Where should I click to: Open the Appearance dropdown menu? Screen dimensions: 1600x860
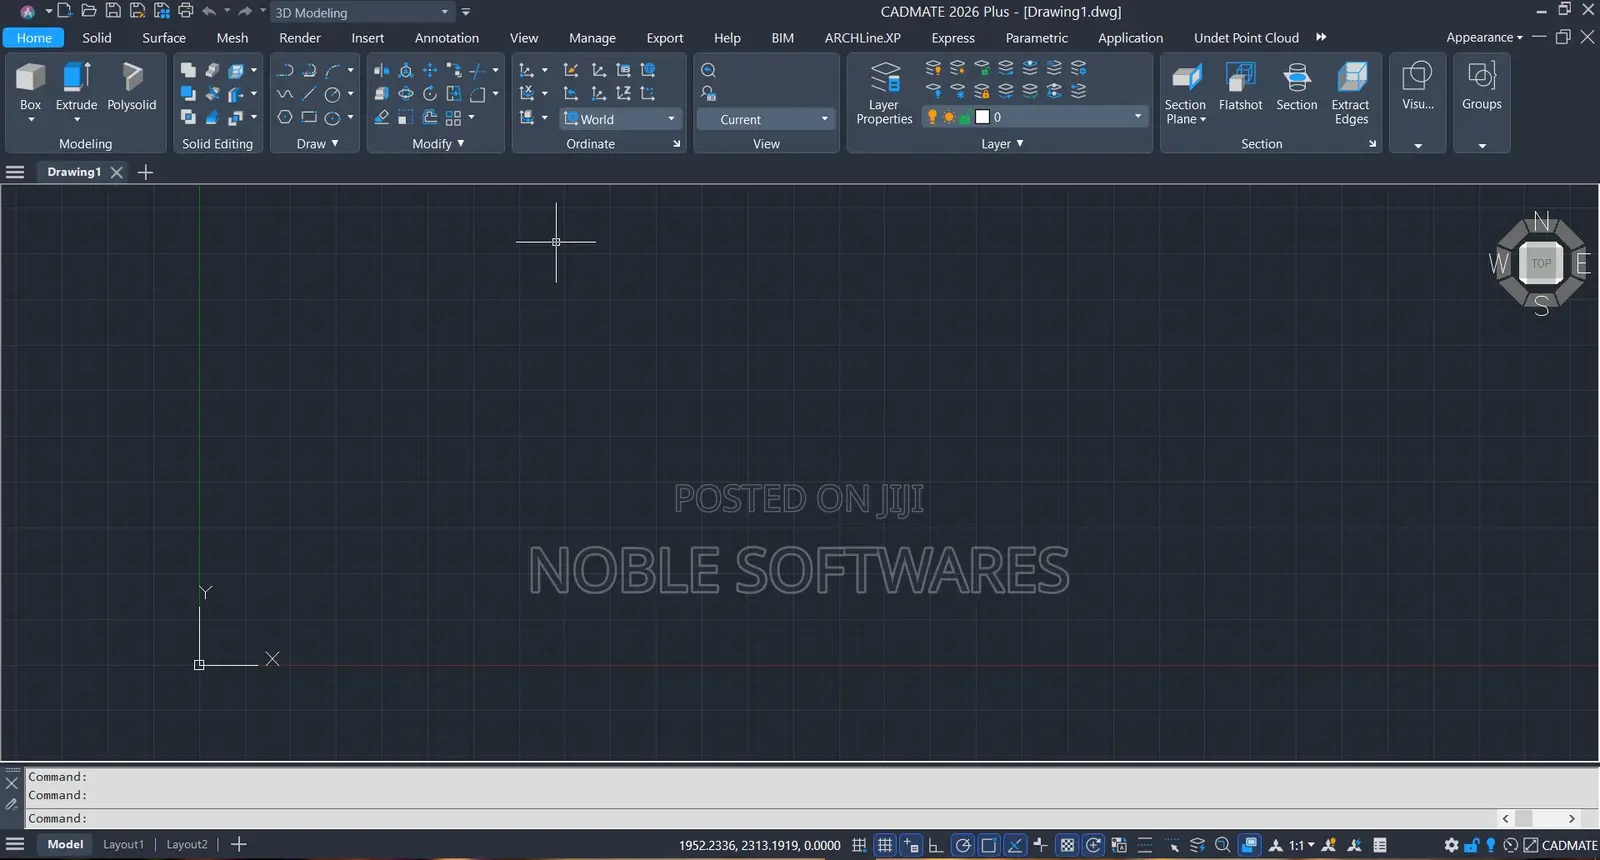(x=1484, y=37)
